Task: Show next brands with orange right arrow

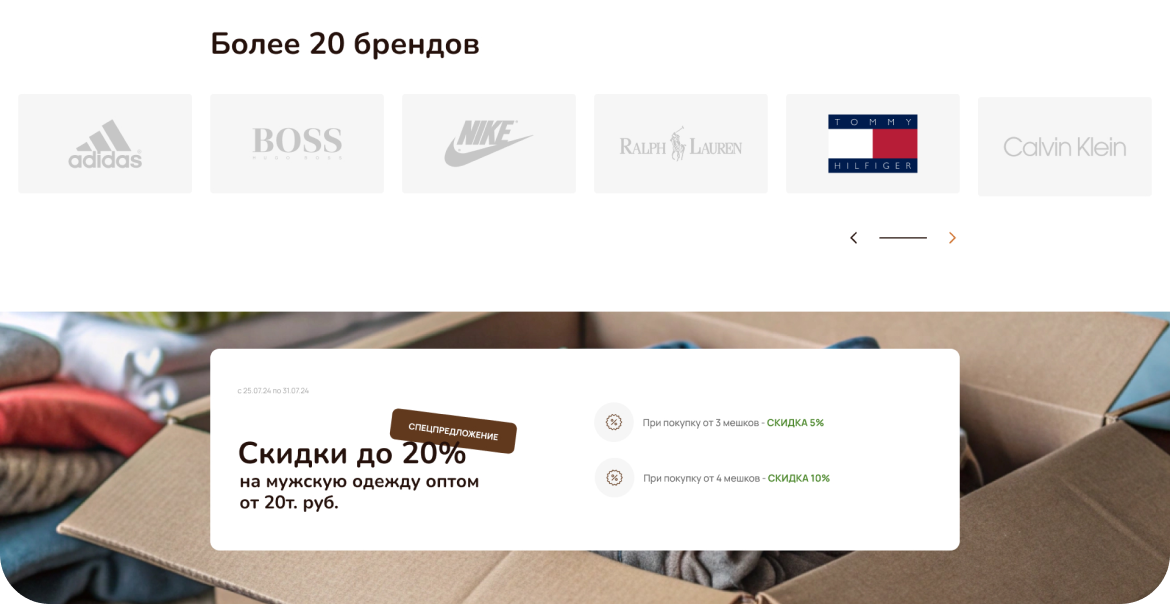Action: click(x=952, y=238)
